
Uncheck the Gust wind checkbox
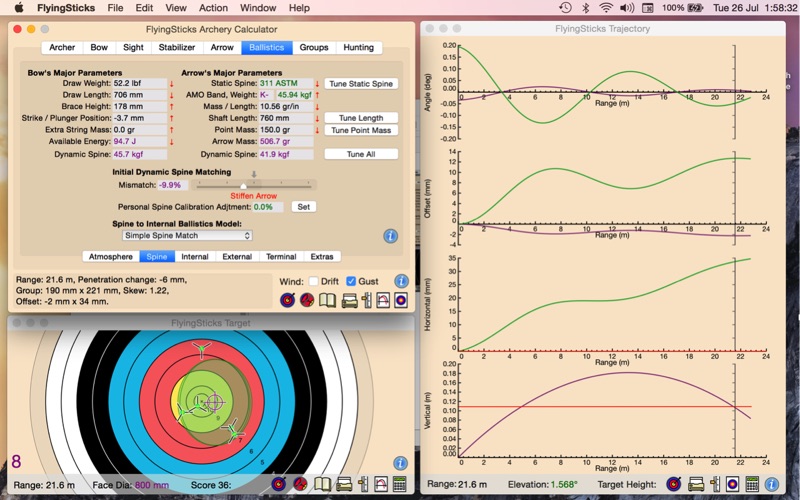coord(351,281)
